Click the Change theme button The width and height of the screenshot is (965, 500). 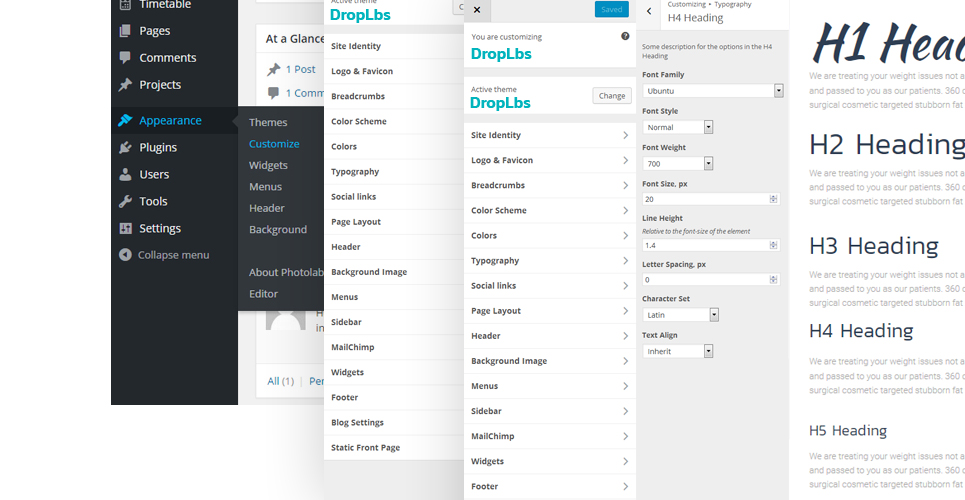612,95
